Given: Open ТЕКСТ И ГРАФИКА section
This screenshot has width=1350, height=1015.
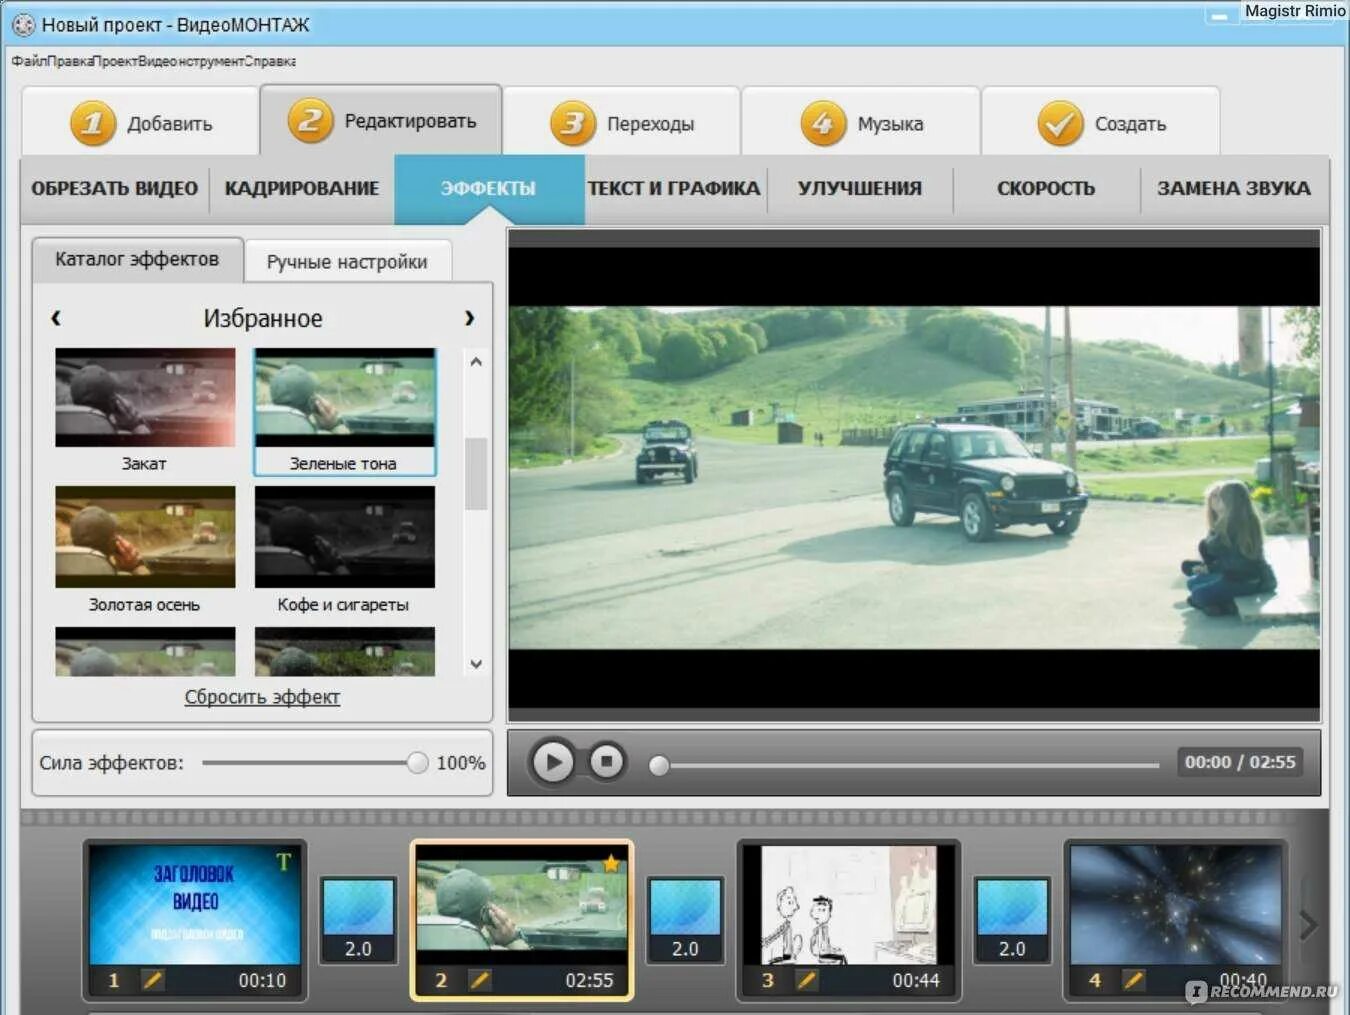Looking at the screenshot, I should (674, 188).
